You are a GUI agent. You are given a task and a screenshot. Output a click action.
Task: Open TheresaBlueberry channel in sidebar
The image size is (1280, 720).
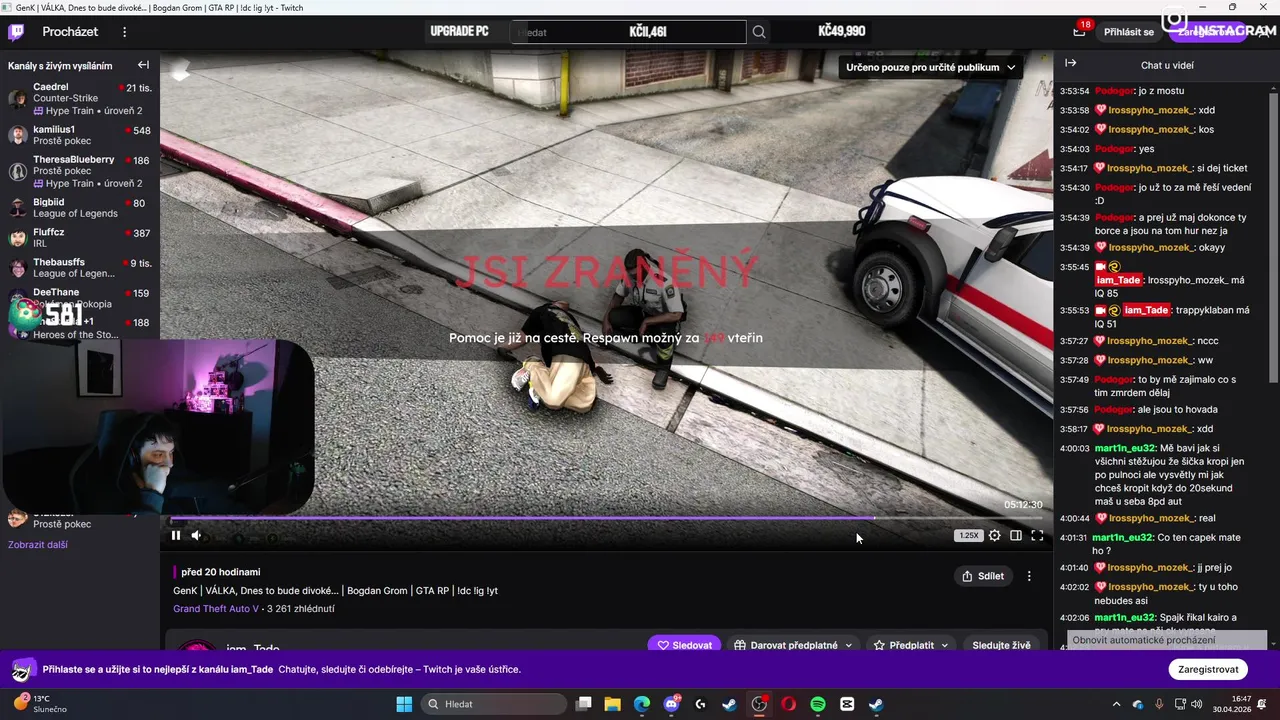tap(80, 171)
